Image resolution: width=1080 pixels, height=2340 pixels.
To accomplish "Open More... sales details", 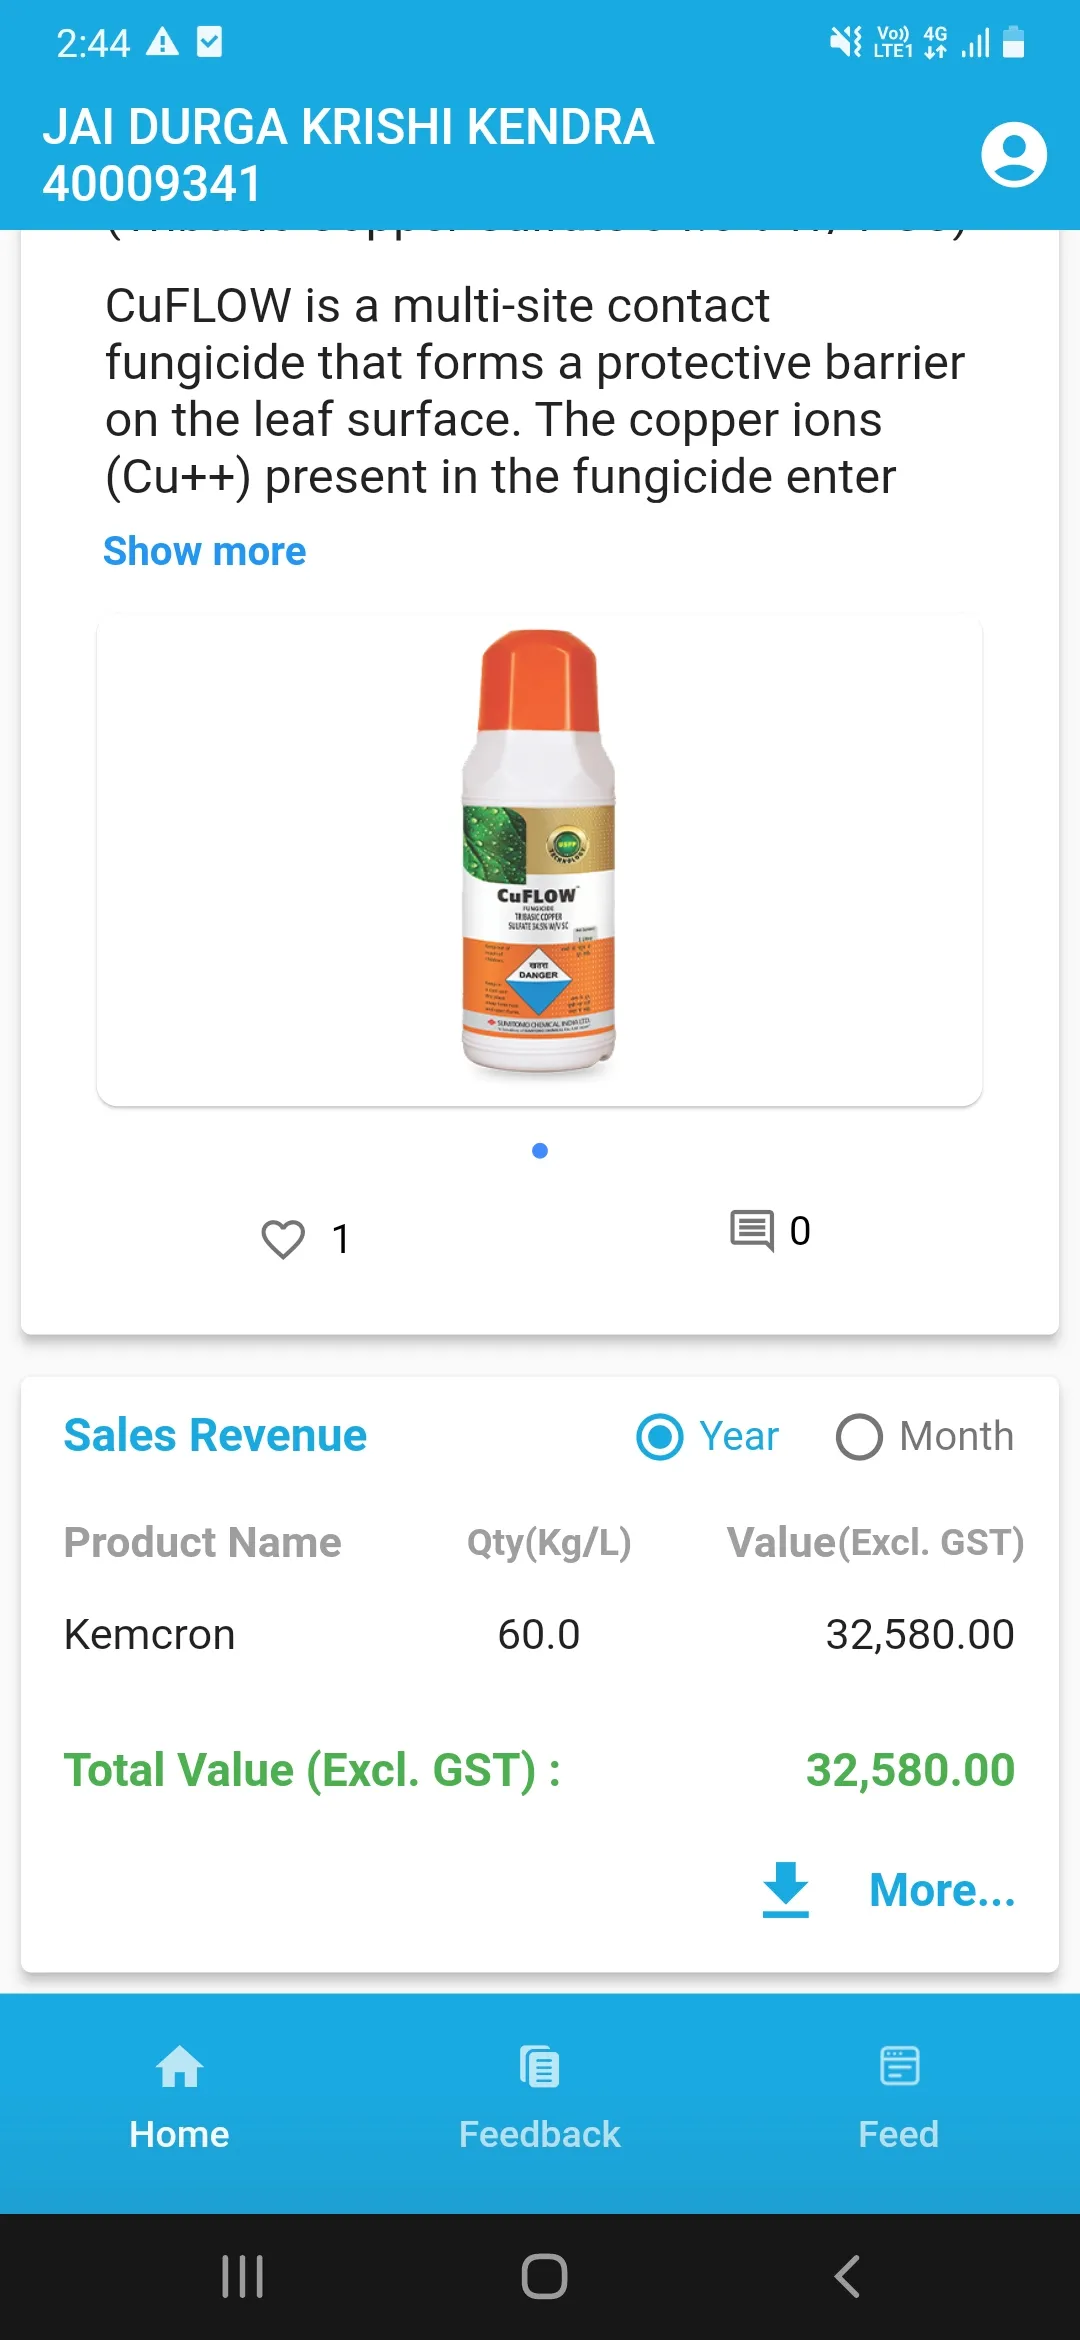I will pyautogui.click(x=942, y=1890).
